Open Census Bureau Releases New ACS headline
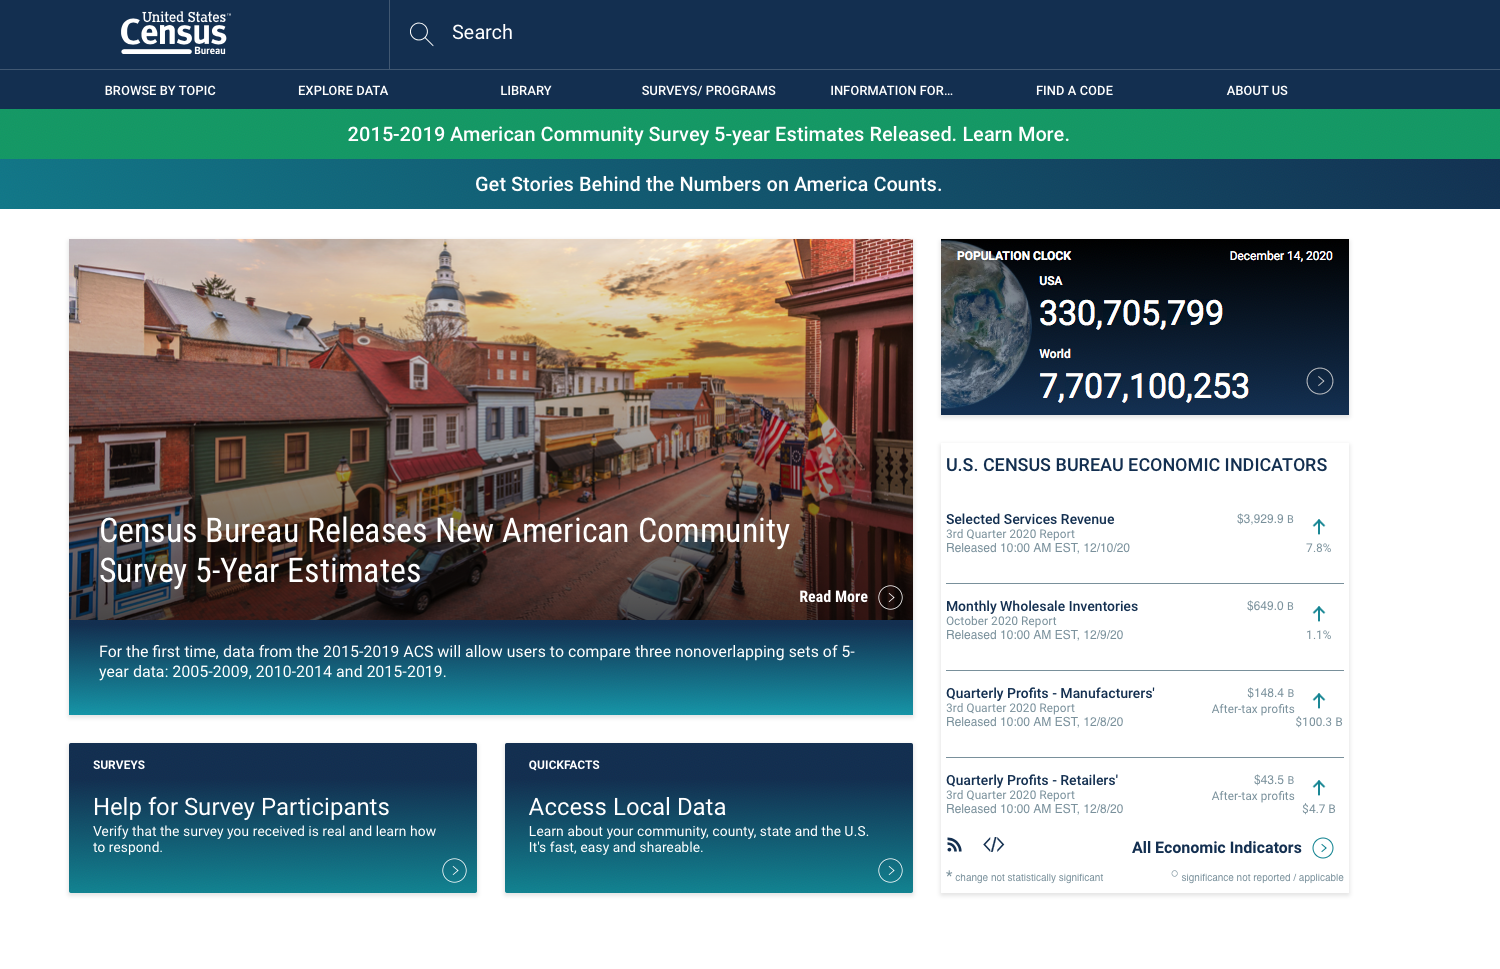 coord(445,550)
